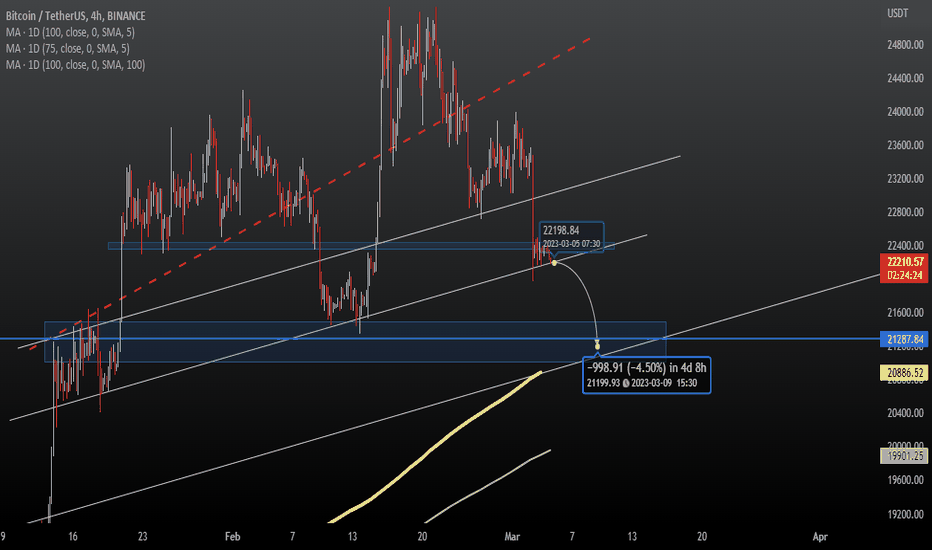Select the narrow blue resistance zone near 22400
This screenshot has width=932, height=550.
[x=361, y=246]
